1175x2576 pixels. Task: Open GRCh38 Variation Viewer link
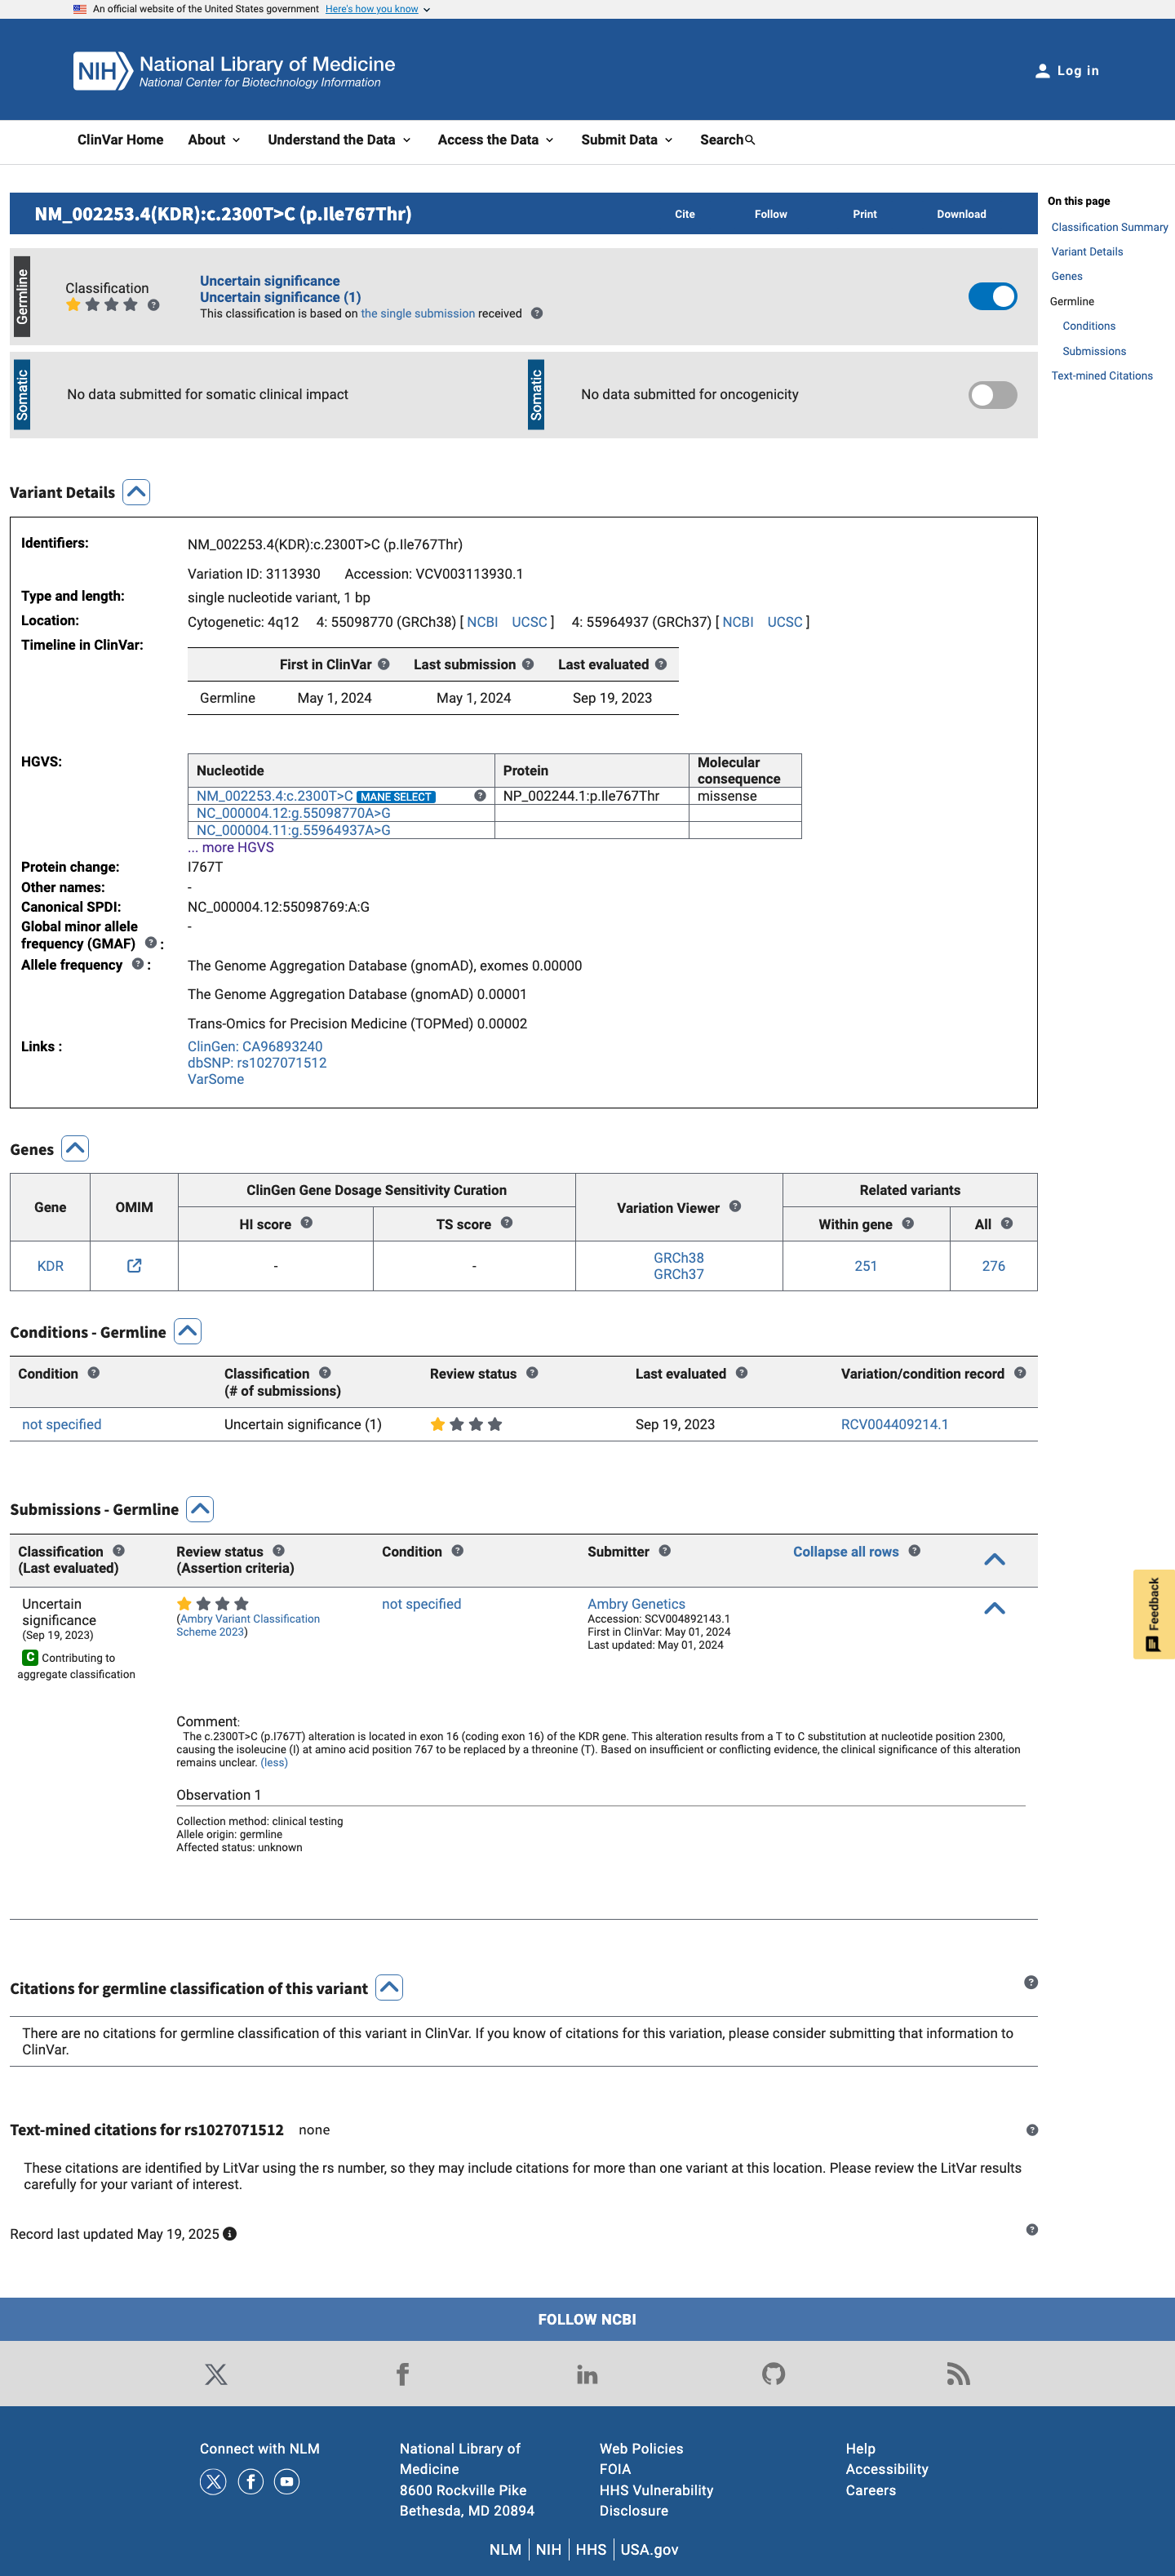coord(678,1257)
